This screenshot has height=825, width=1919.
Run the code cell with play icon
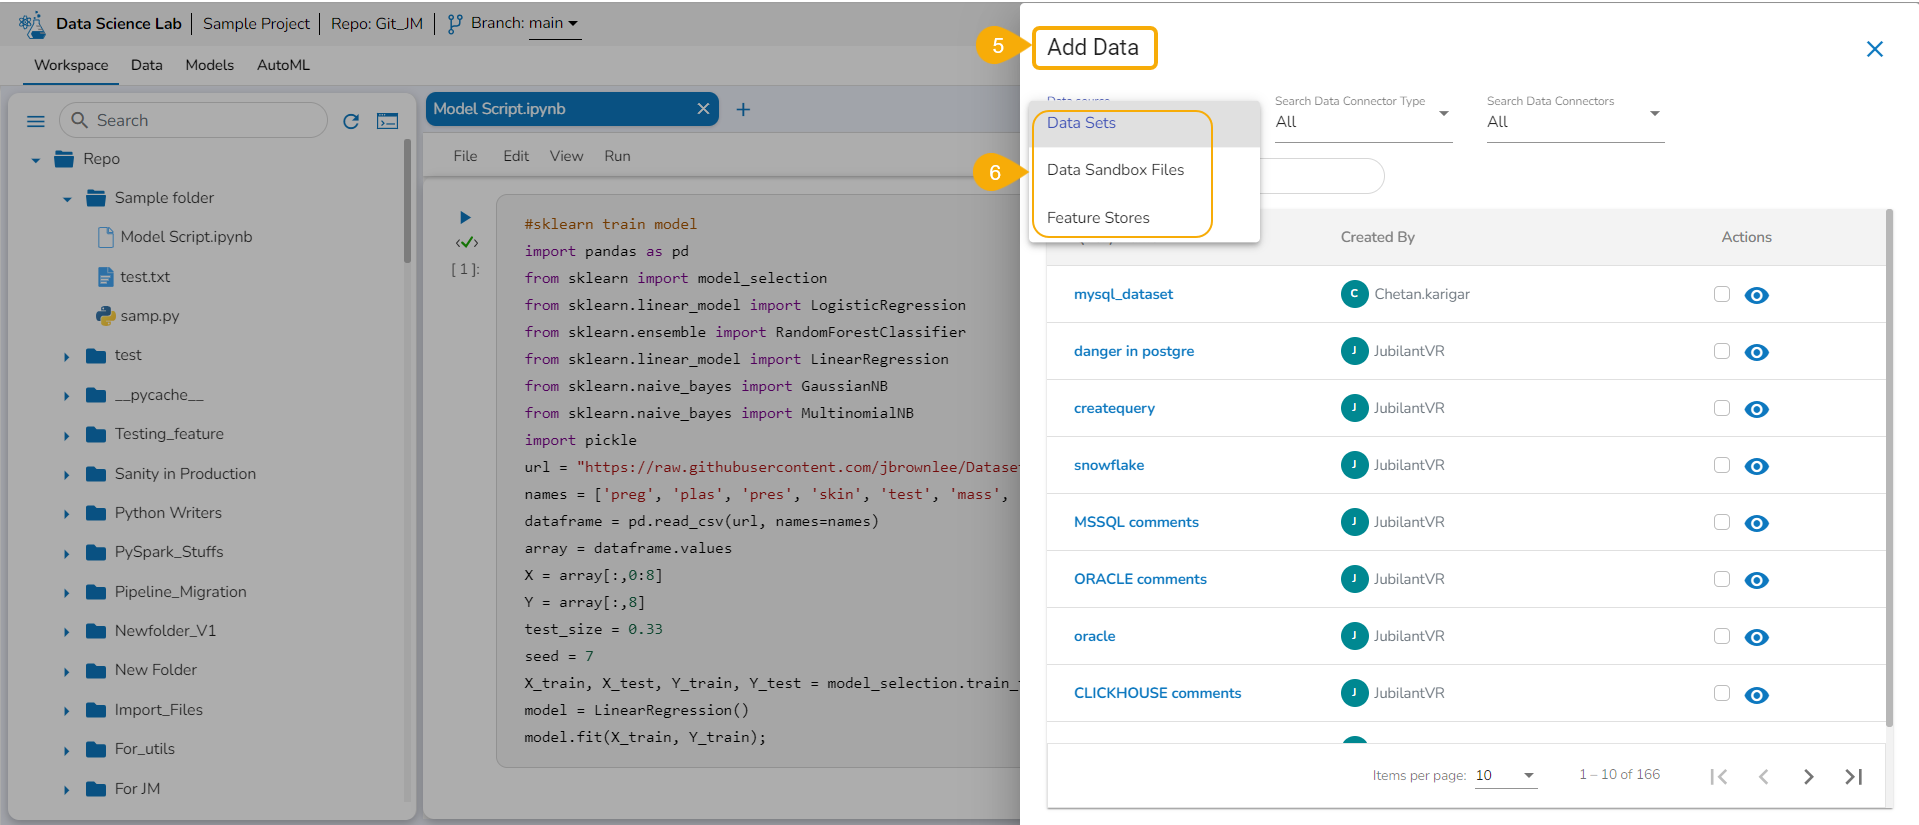pos(465,217)
